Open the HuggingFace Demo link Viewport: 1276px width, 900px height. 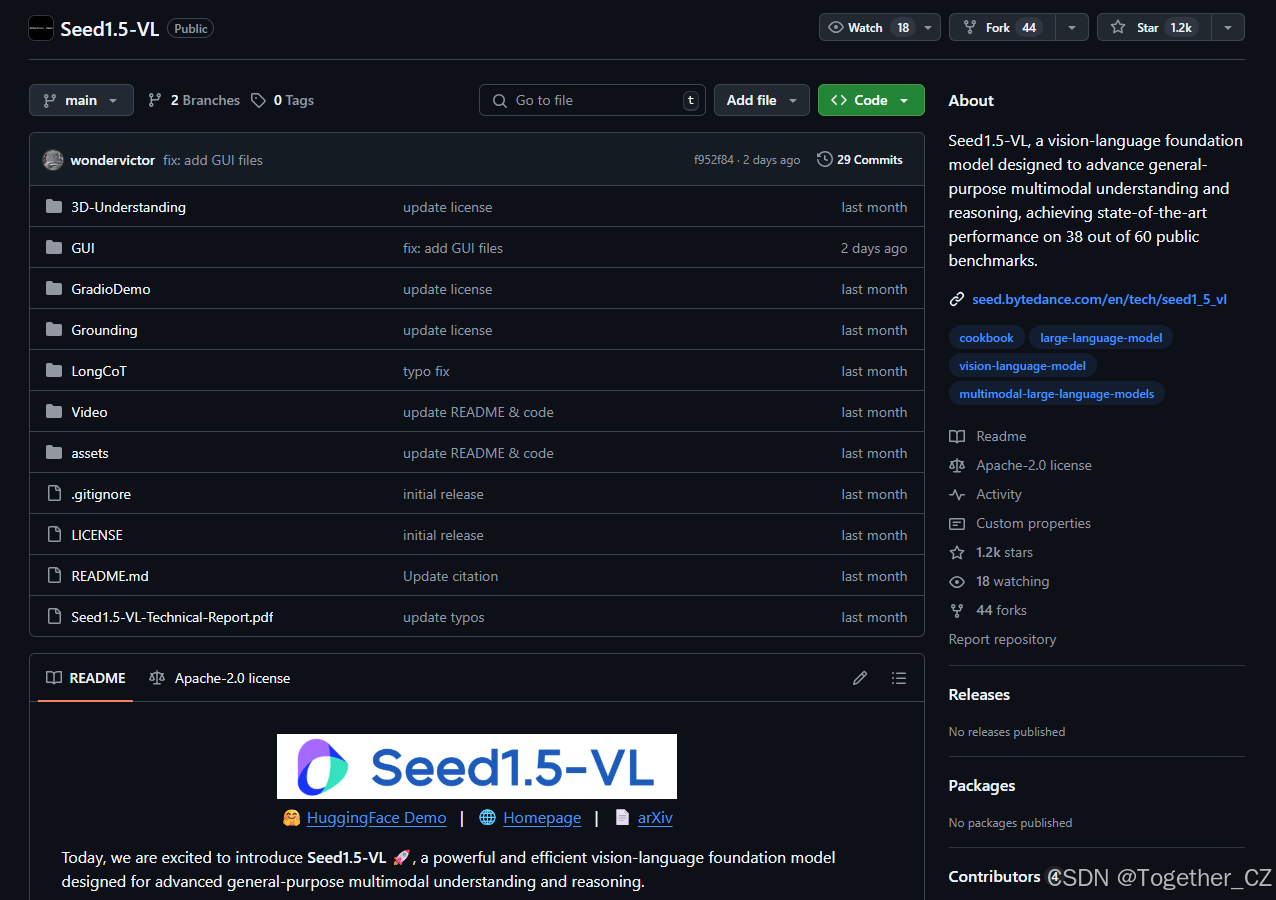point(376,818)
